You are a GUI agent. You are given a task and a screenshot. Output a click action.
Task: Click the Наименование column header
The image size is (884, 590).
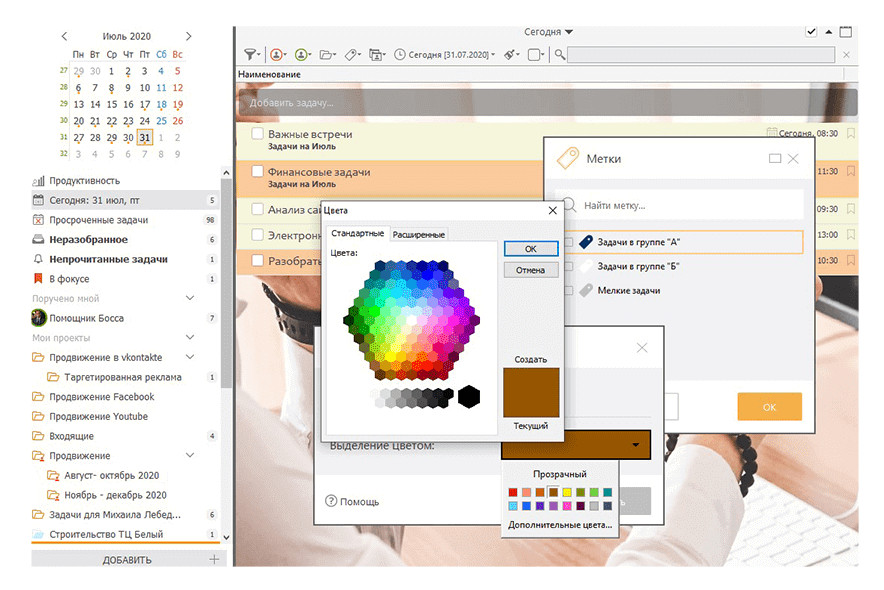pos(269,74)
